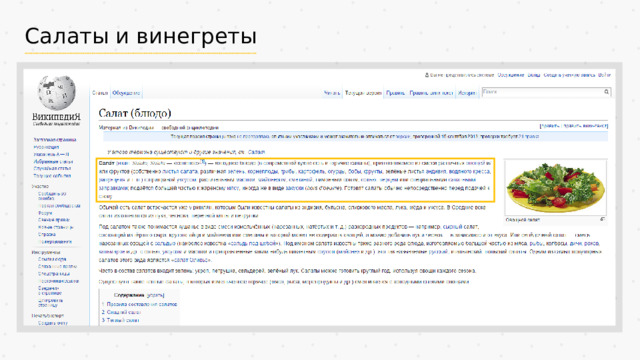Click the Участие sidebar heading
Screen dimensions: 640x360
[40, 186]
